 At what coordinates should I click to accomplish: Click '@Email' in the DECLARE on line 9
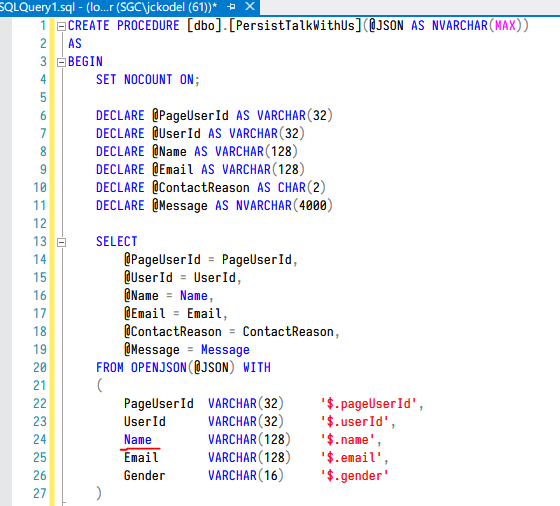(173, 170)
